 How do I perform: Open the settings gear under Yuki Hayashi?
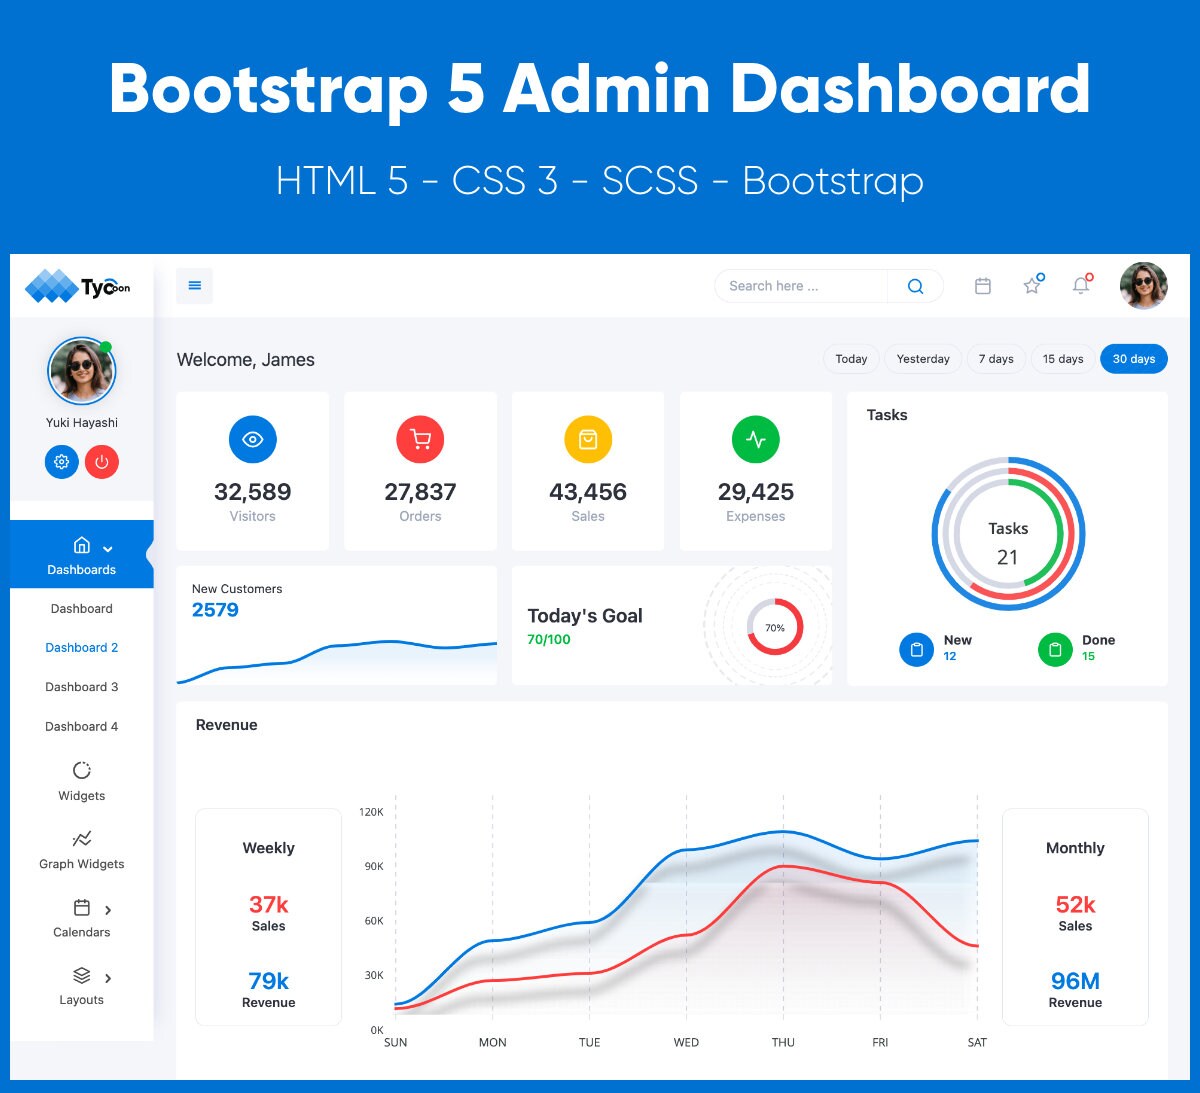(x=61, y=461)
